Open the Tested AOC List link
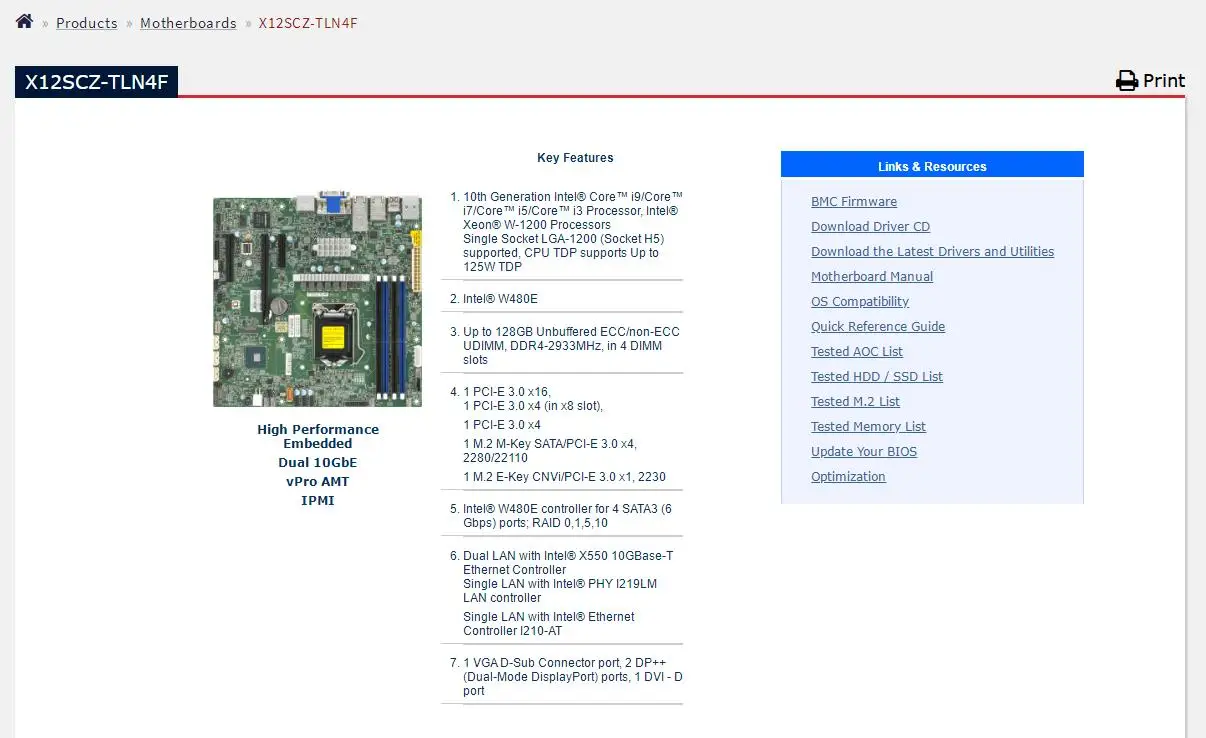The width and height of the screenshot is (1206, 738). (857, 352)
